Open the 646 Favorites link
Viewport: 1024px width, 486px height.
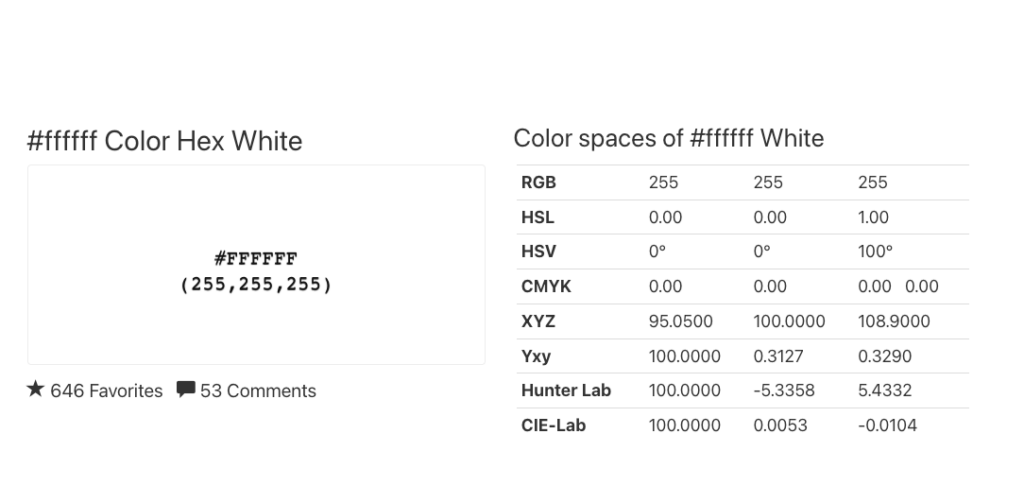pos(106,391)
